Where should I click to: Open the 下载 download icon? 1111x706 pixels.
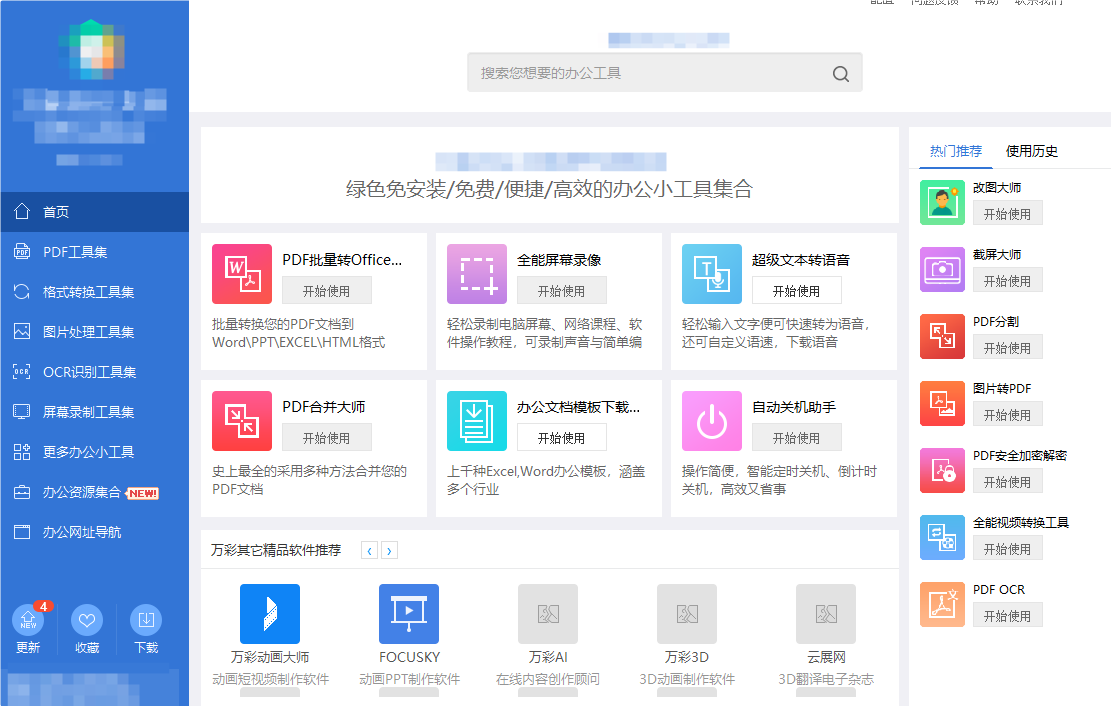pos(144,622)
